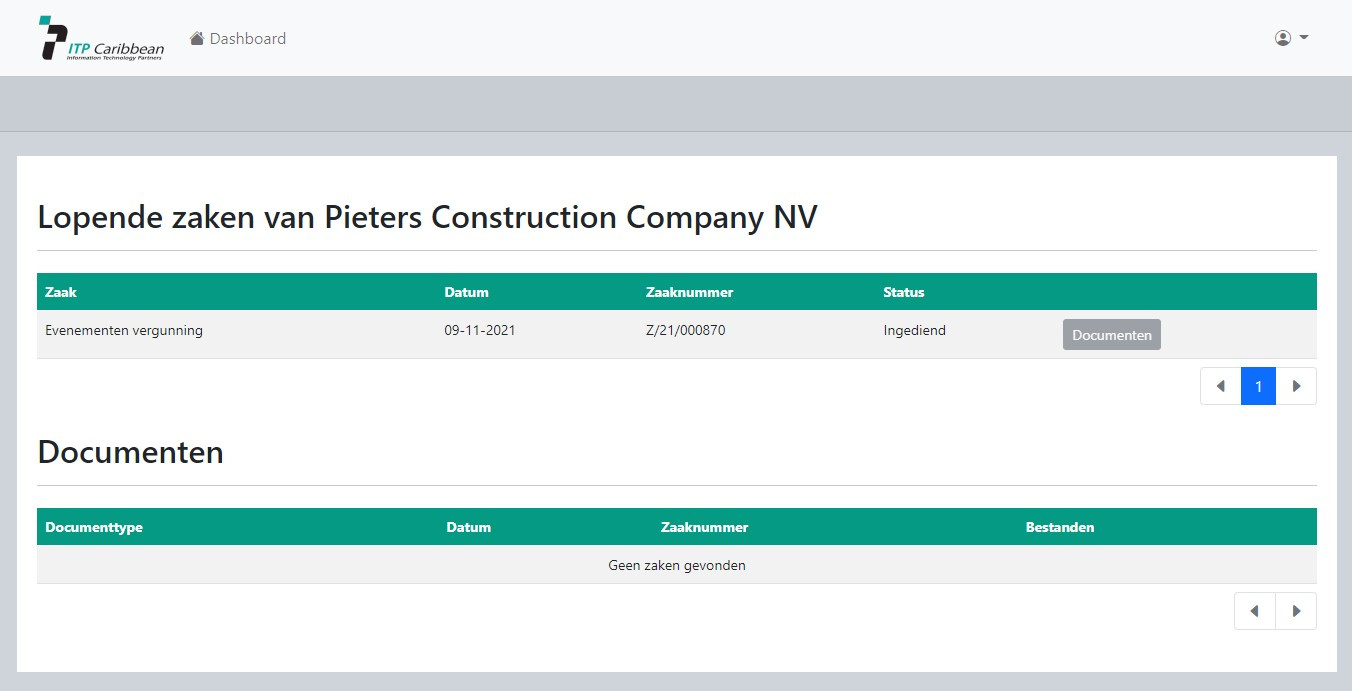Select page 1 in zaken pagination

pyautogui.click(x=1259, y=386)
